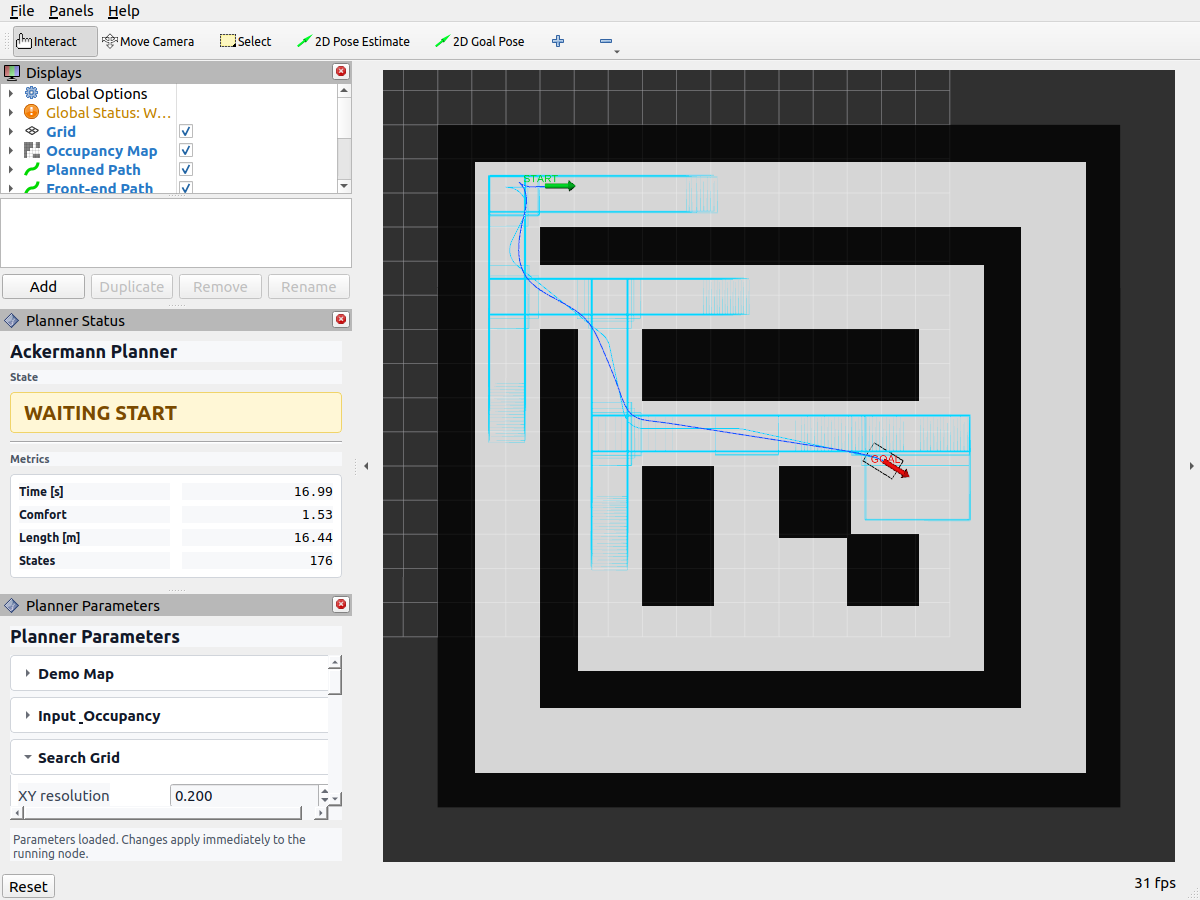
Task: Click the Length [m] metric value 16.44
Action: click(x=314, y=537)
